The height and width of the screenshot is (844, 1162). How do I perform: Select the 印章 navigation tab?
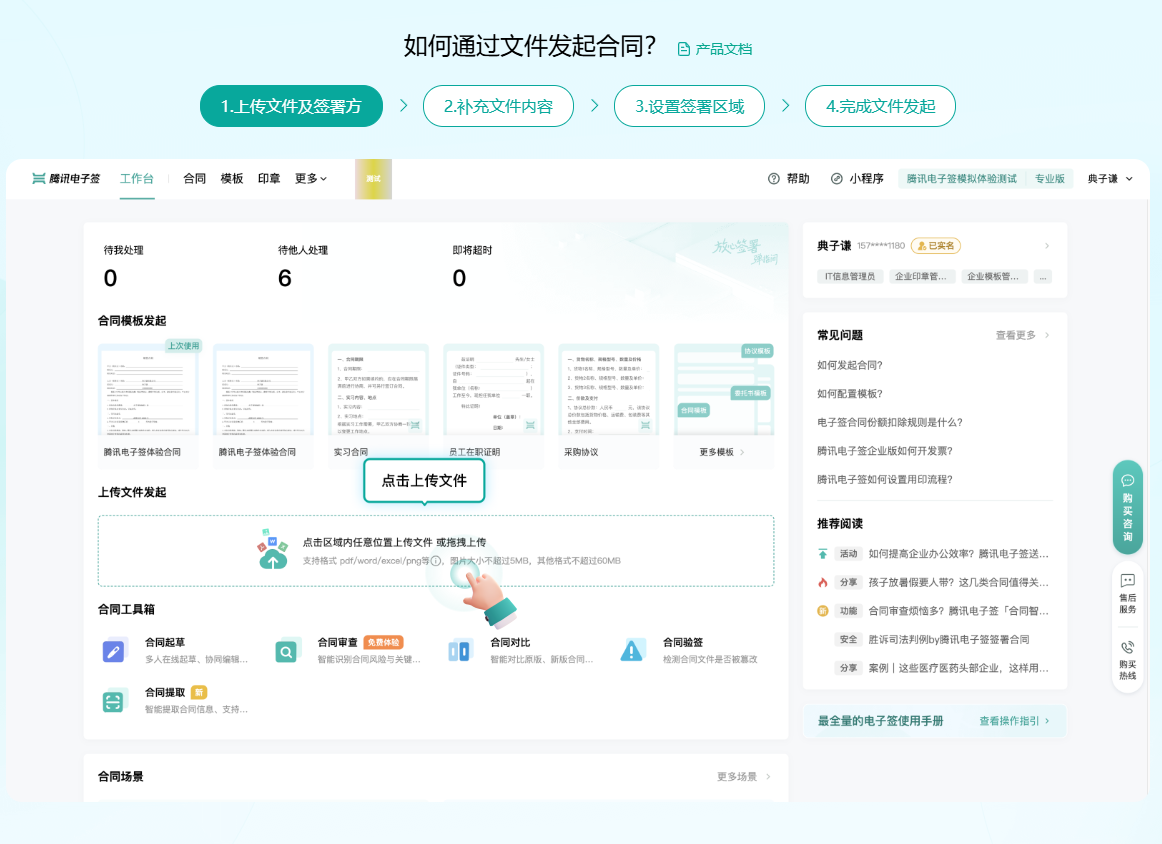(x=269, y=179)
